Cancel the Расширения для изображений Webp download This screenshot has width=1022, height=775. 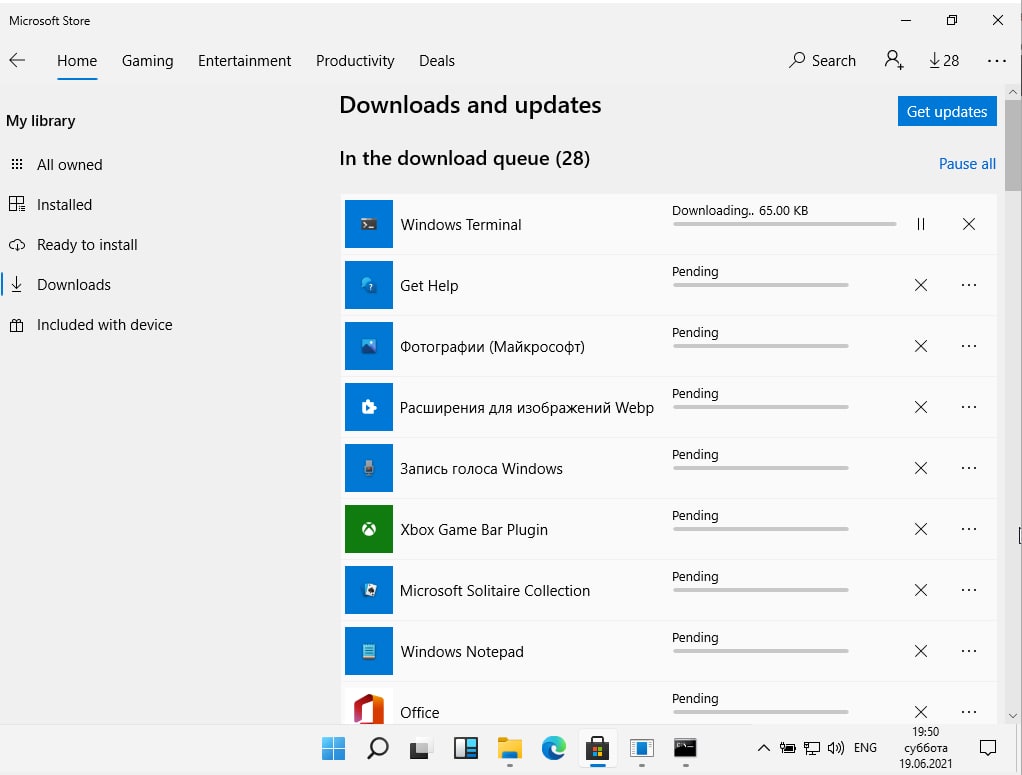[921, 407]
